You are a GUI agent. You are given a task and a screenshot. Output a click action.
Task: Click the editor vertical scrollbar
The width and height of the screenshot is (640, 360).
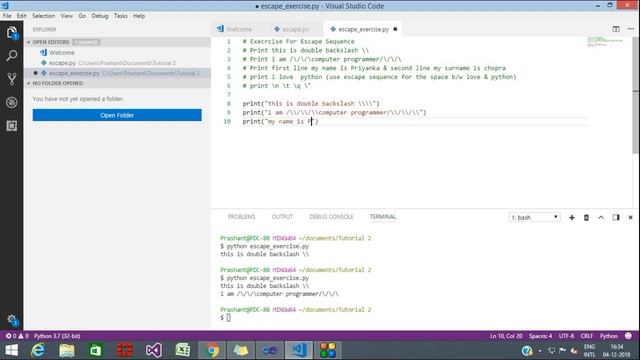635,96
